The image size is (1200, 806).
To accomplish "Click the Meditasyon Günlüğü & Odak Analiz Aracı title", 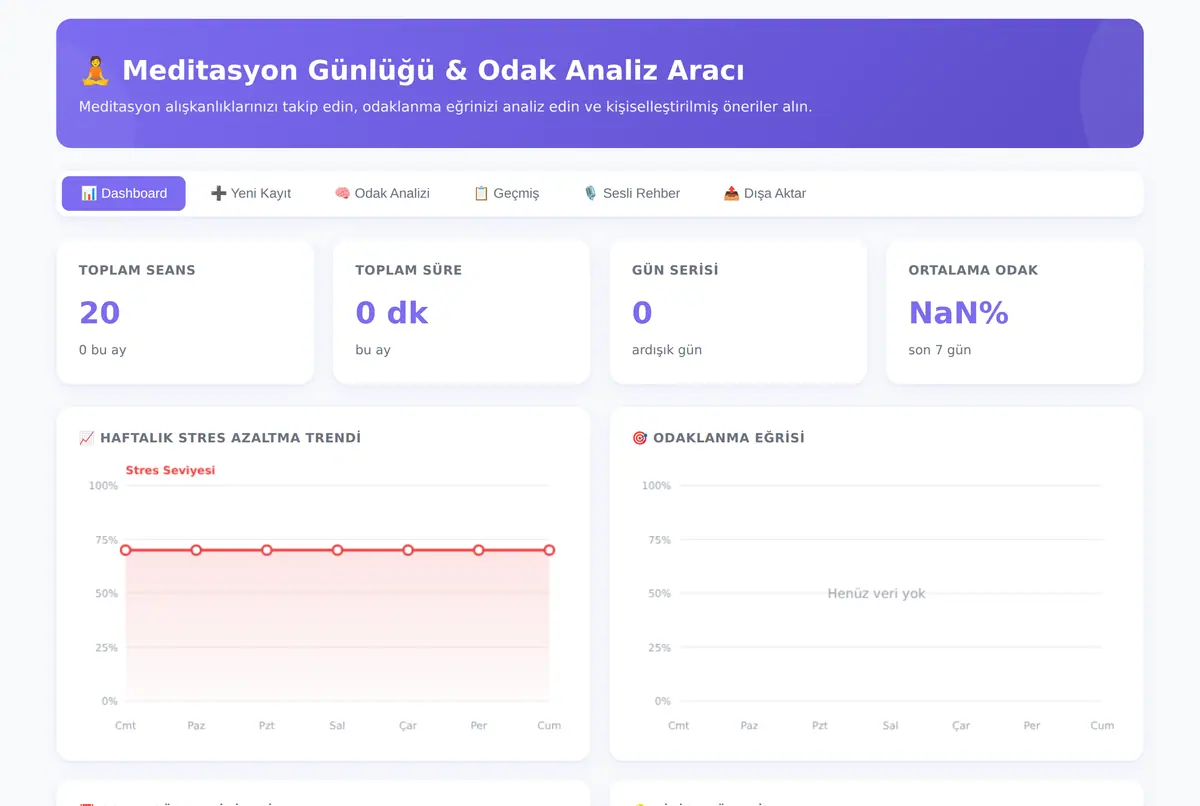I will [x=433, y=71].
